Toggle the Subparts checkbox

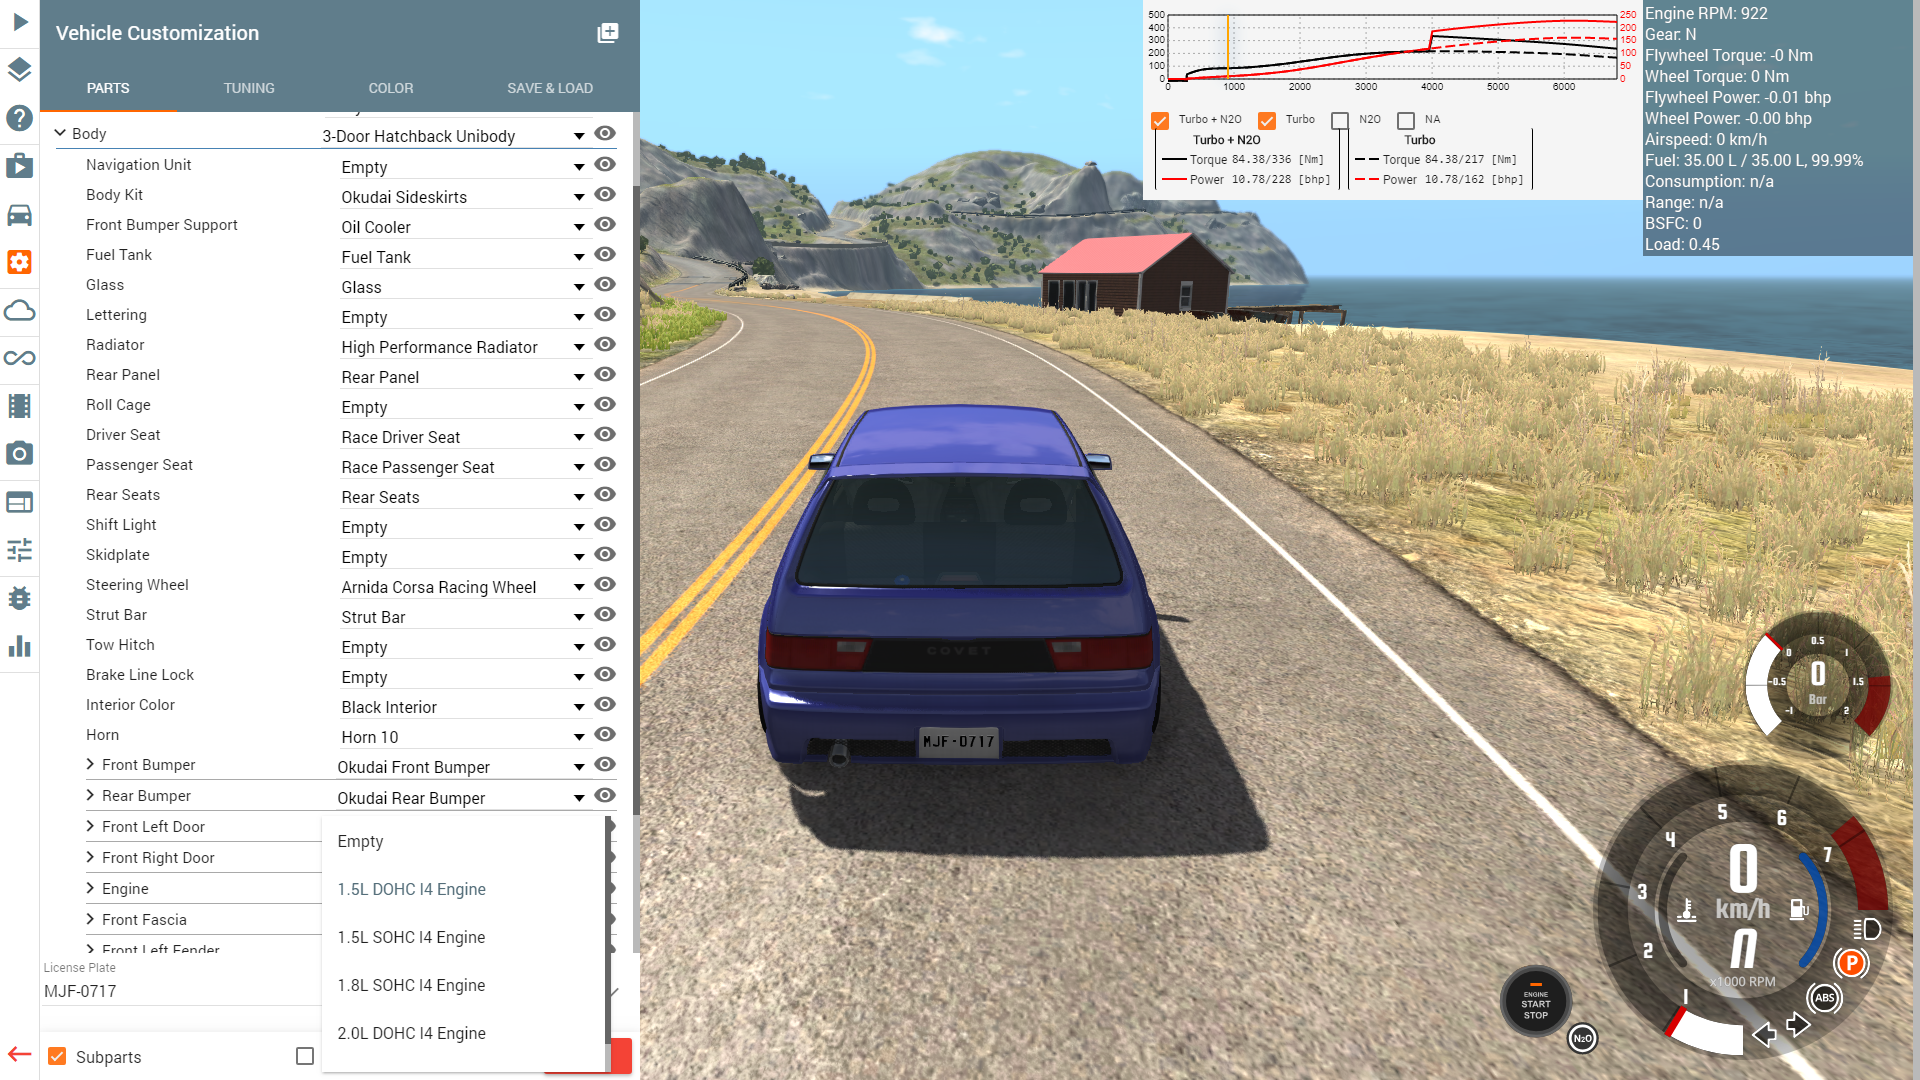pos(57,1057)
